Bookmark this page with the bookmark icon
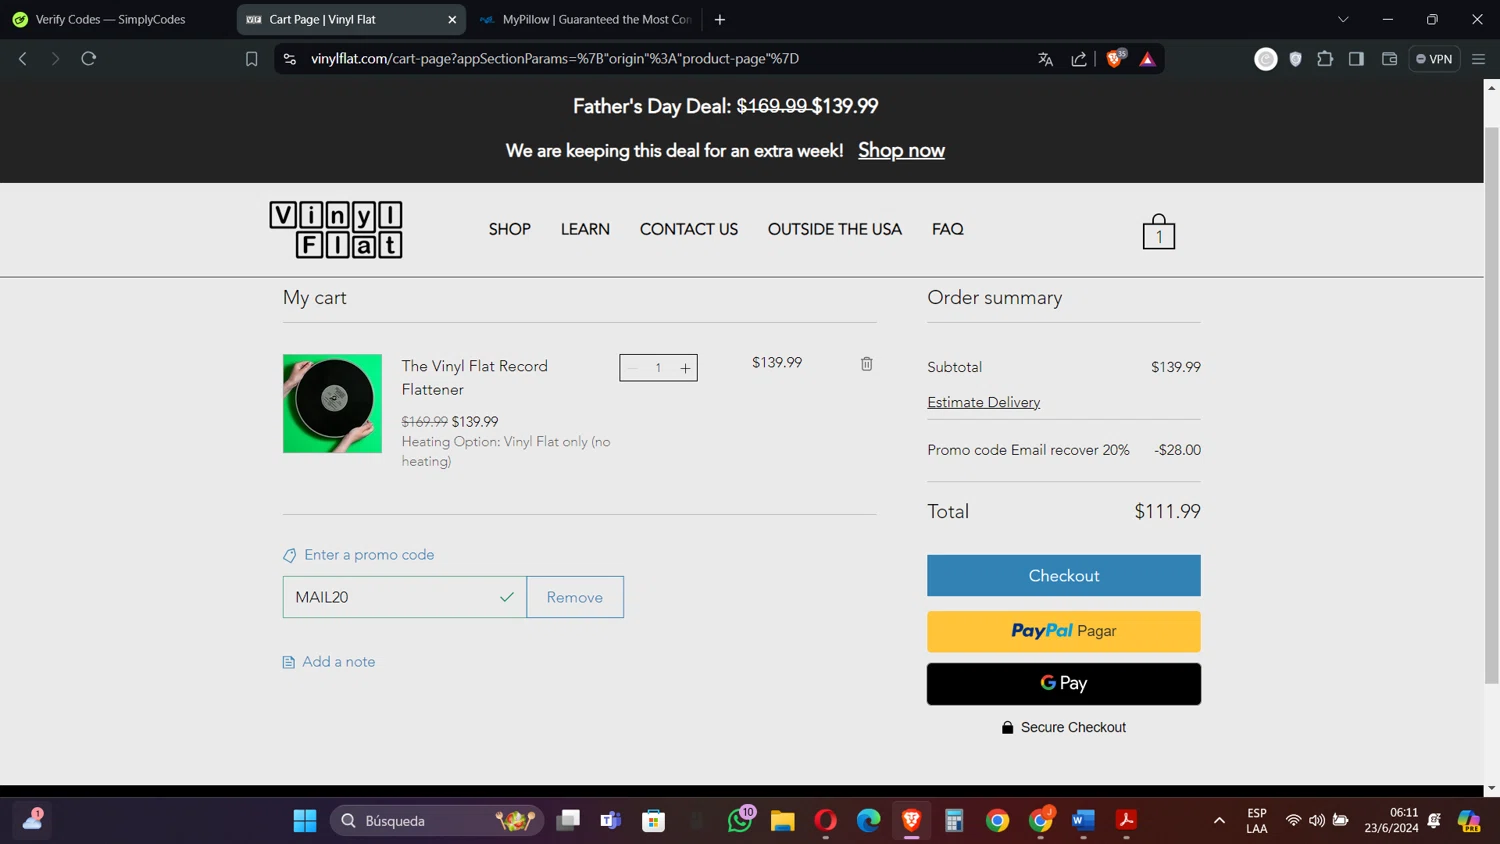The image size is (1500, 844). click(252, 59)
